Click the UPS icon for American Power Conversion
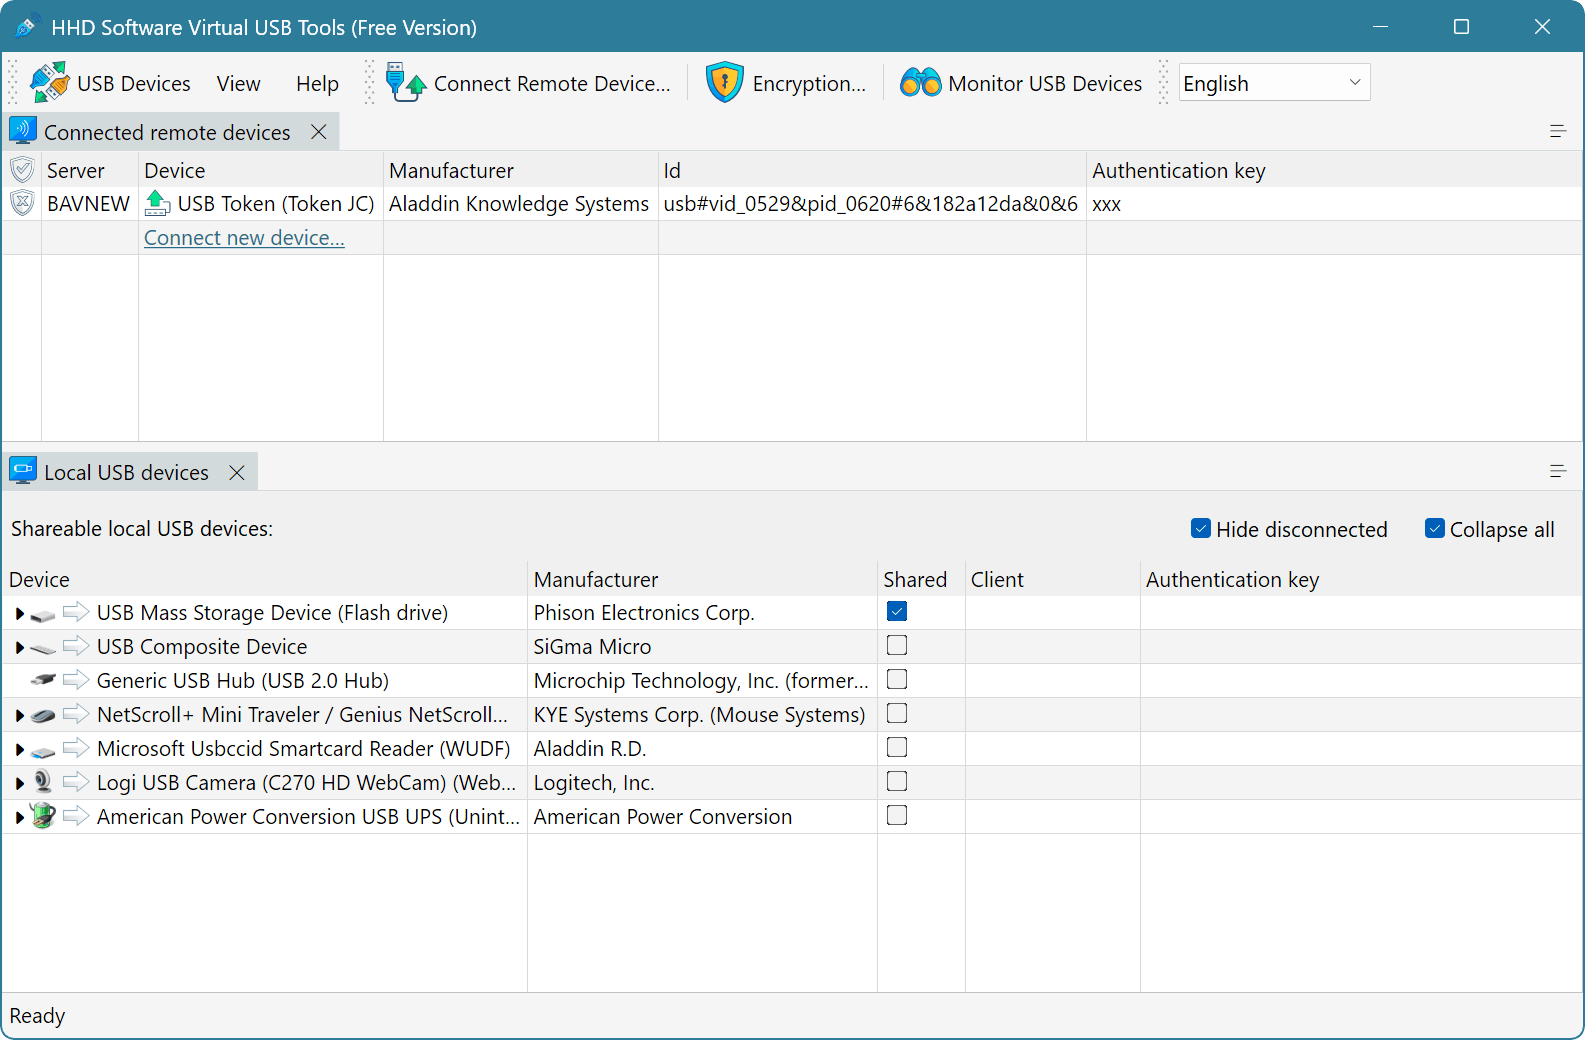 click(43, 816)
